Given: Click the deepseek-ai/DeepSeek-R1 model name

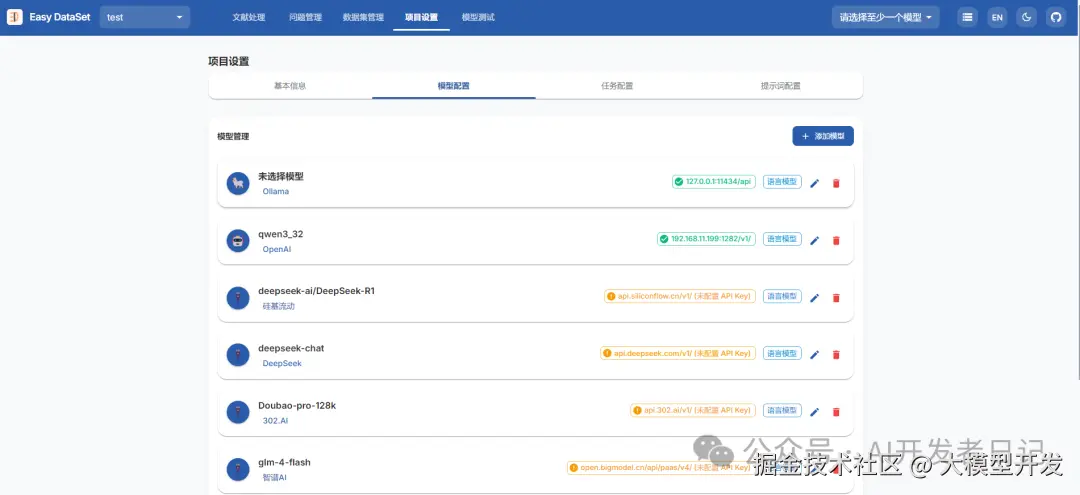Looking at the screenshot, I should click(x=316, y=291).
